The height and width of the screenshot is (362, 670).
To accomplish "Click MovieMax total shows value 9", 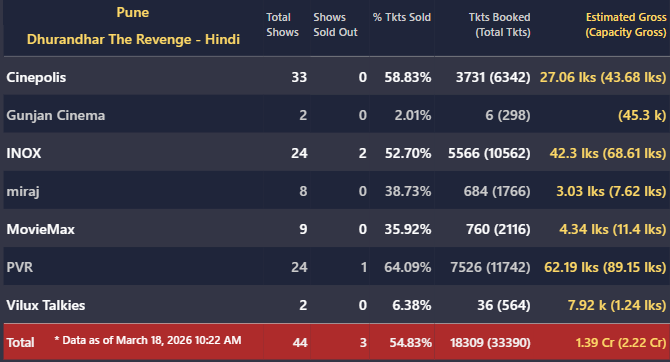I will pyautogui.click(x=303, y=230).
